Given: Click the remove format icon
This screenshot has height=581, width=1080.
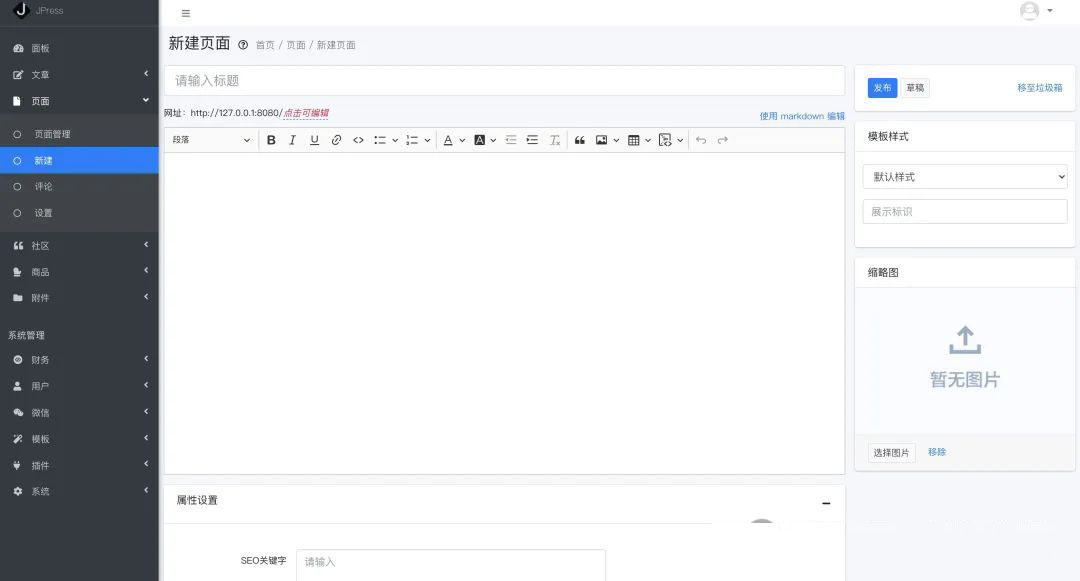Looking at the screenshot, I should point(555,140).
